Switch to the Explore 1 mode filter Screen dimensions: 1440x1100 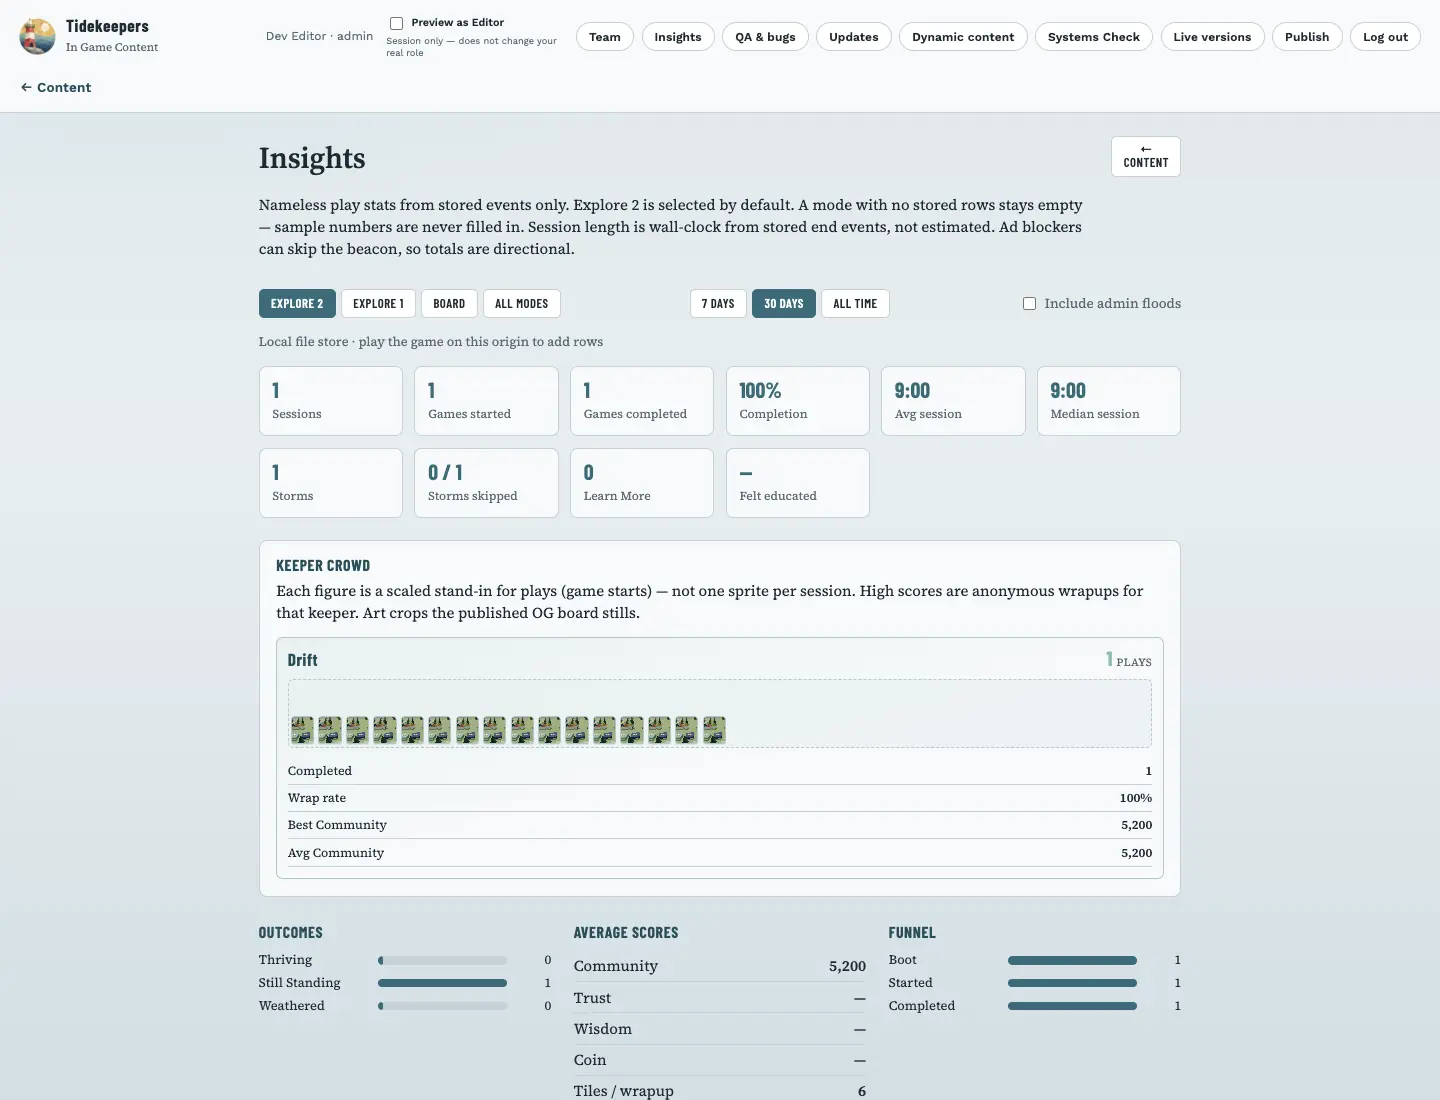point(378,303)
